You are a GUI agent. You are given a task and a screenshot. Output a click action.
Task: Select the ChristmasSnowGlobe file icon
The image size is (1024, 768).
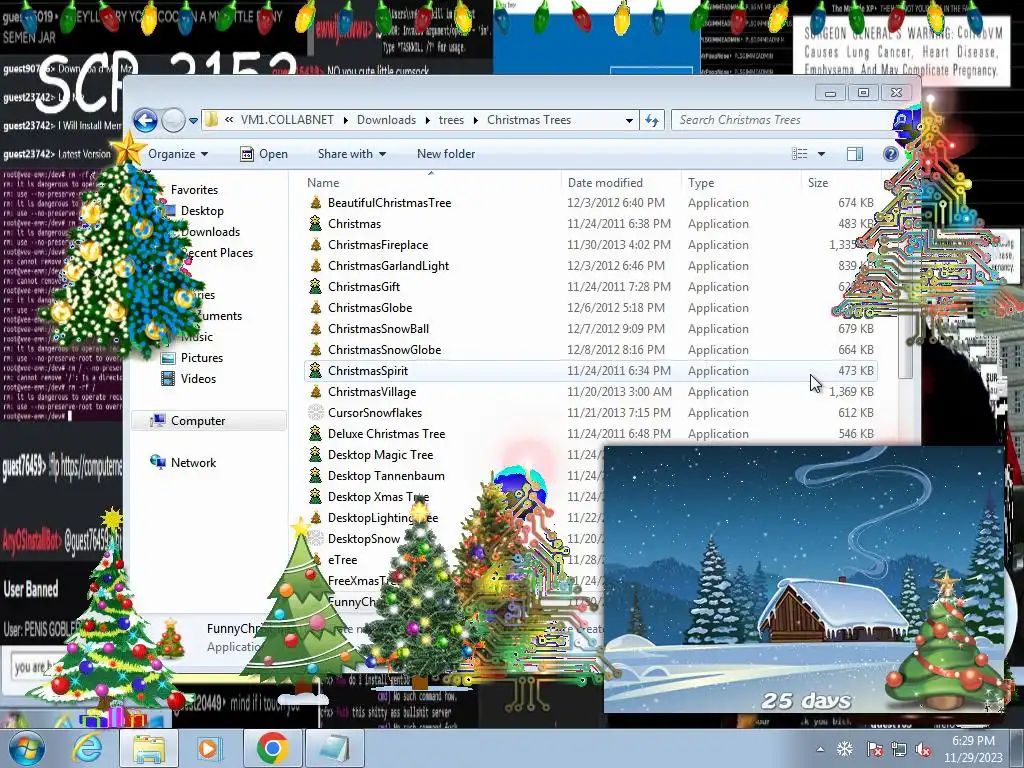(316, 349)
